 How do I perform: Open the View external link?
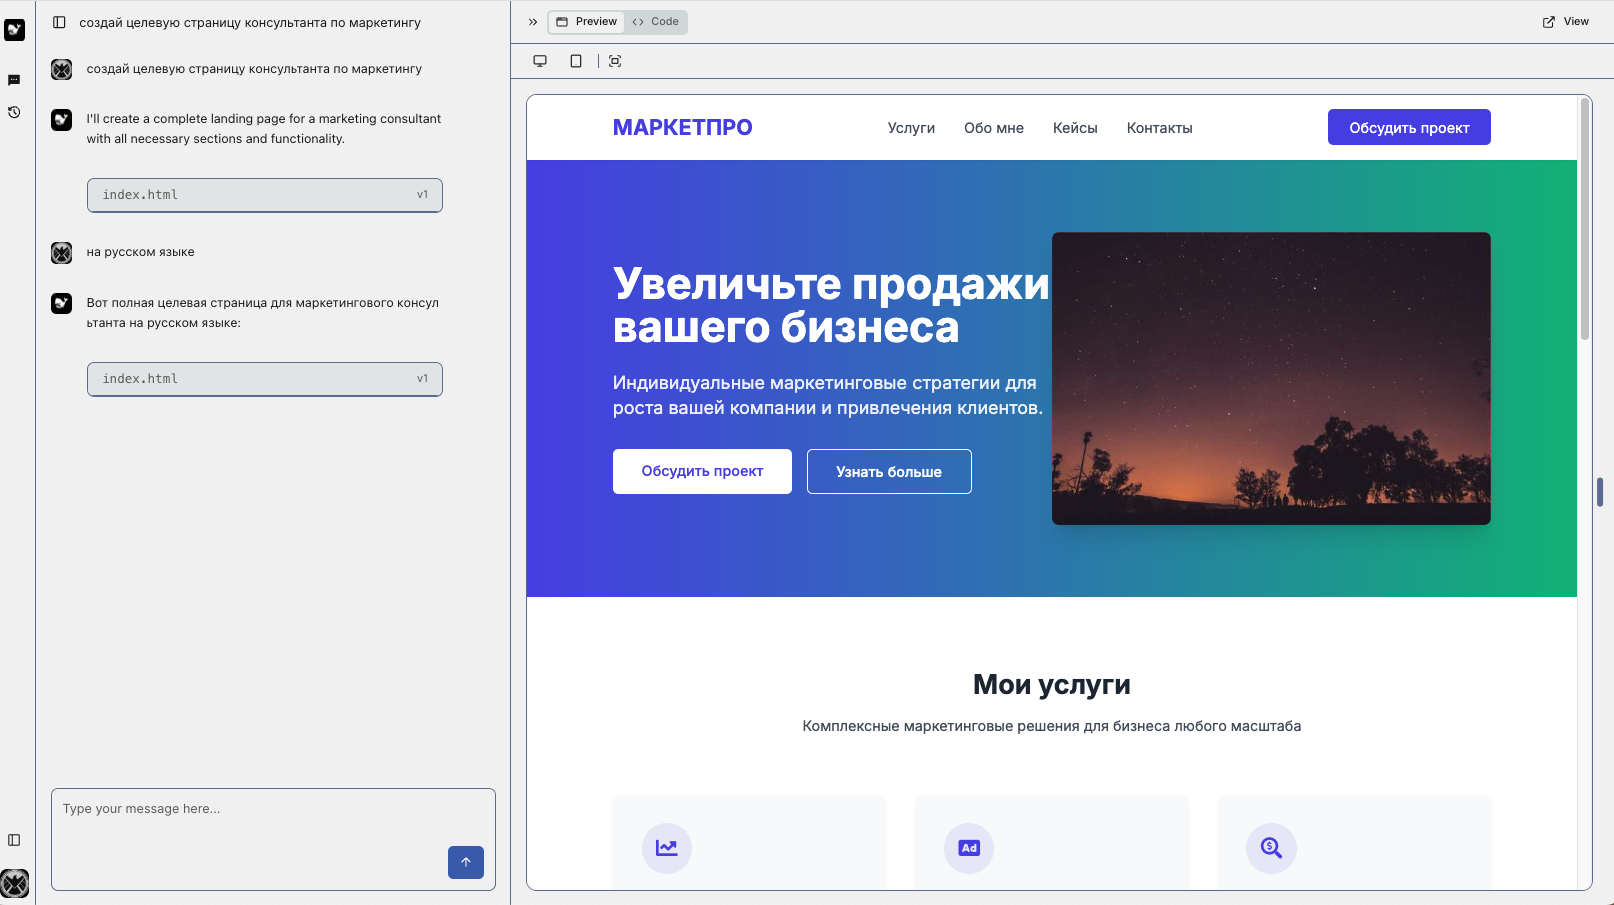pos(1565,22)
